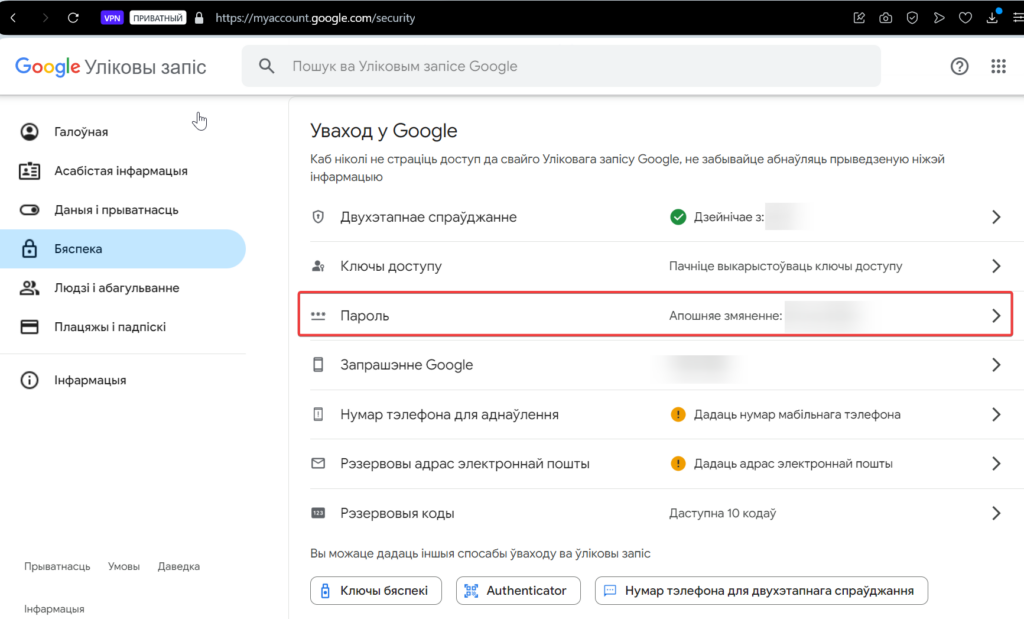Click the orange warning icon for backup email
The image size is (1024, 619).
point(678,464)
